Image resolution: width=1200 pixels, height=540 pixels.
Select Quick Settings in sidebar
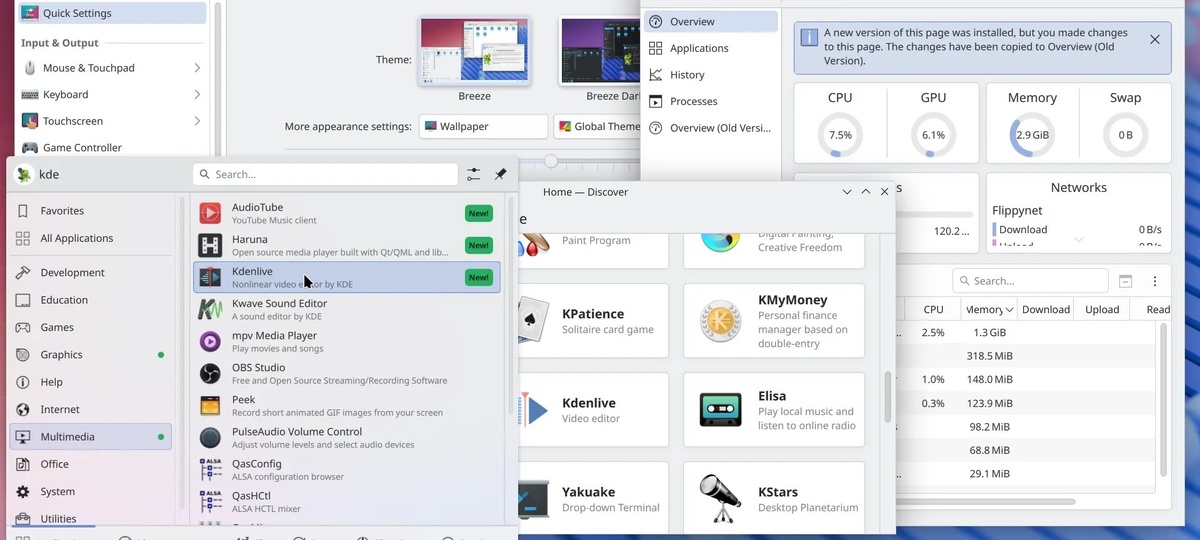(112, 13)
